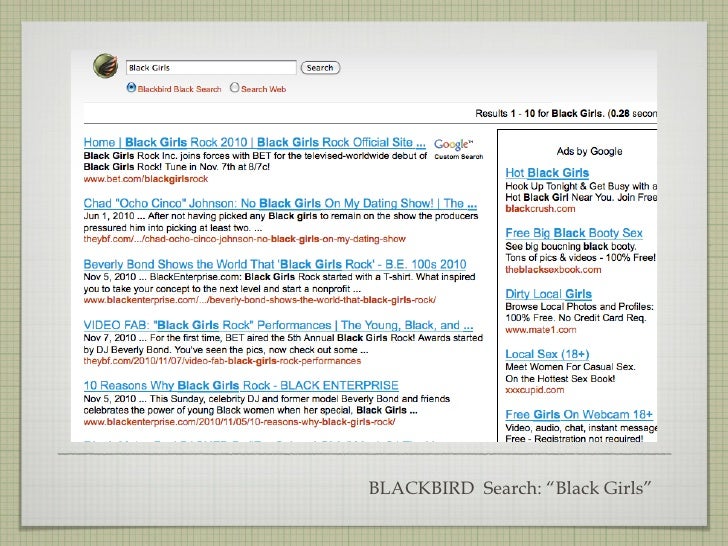Click blackenterprise.com 10-reasons-why URL text
Screen dimensions: 728x546
tap(240, 422)
